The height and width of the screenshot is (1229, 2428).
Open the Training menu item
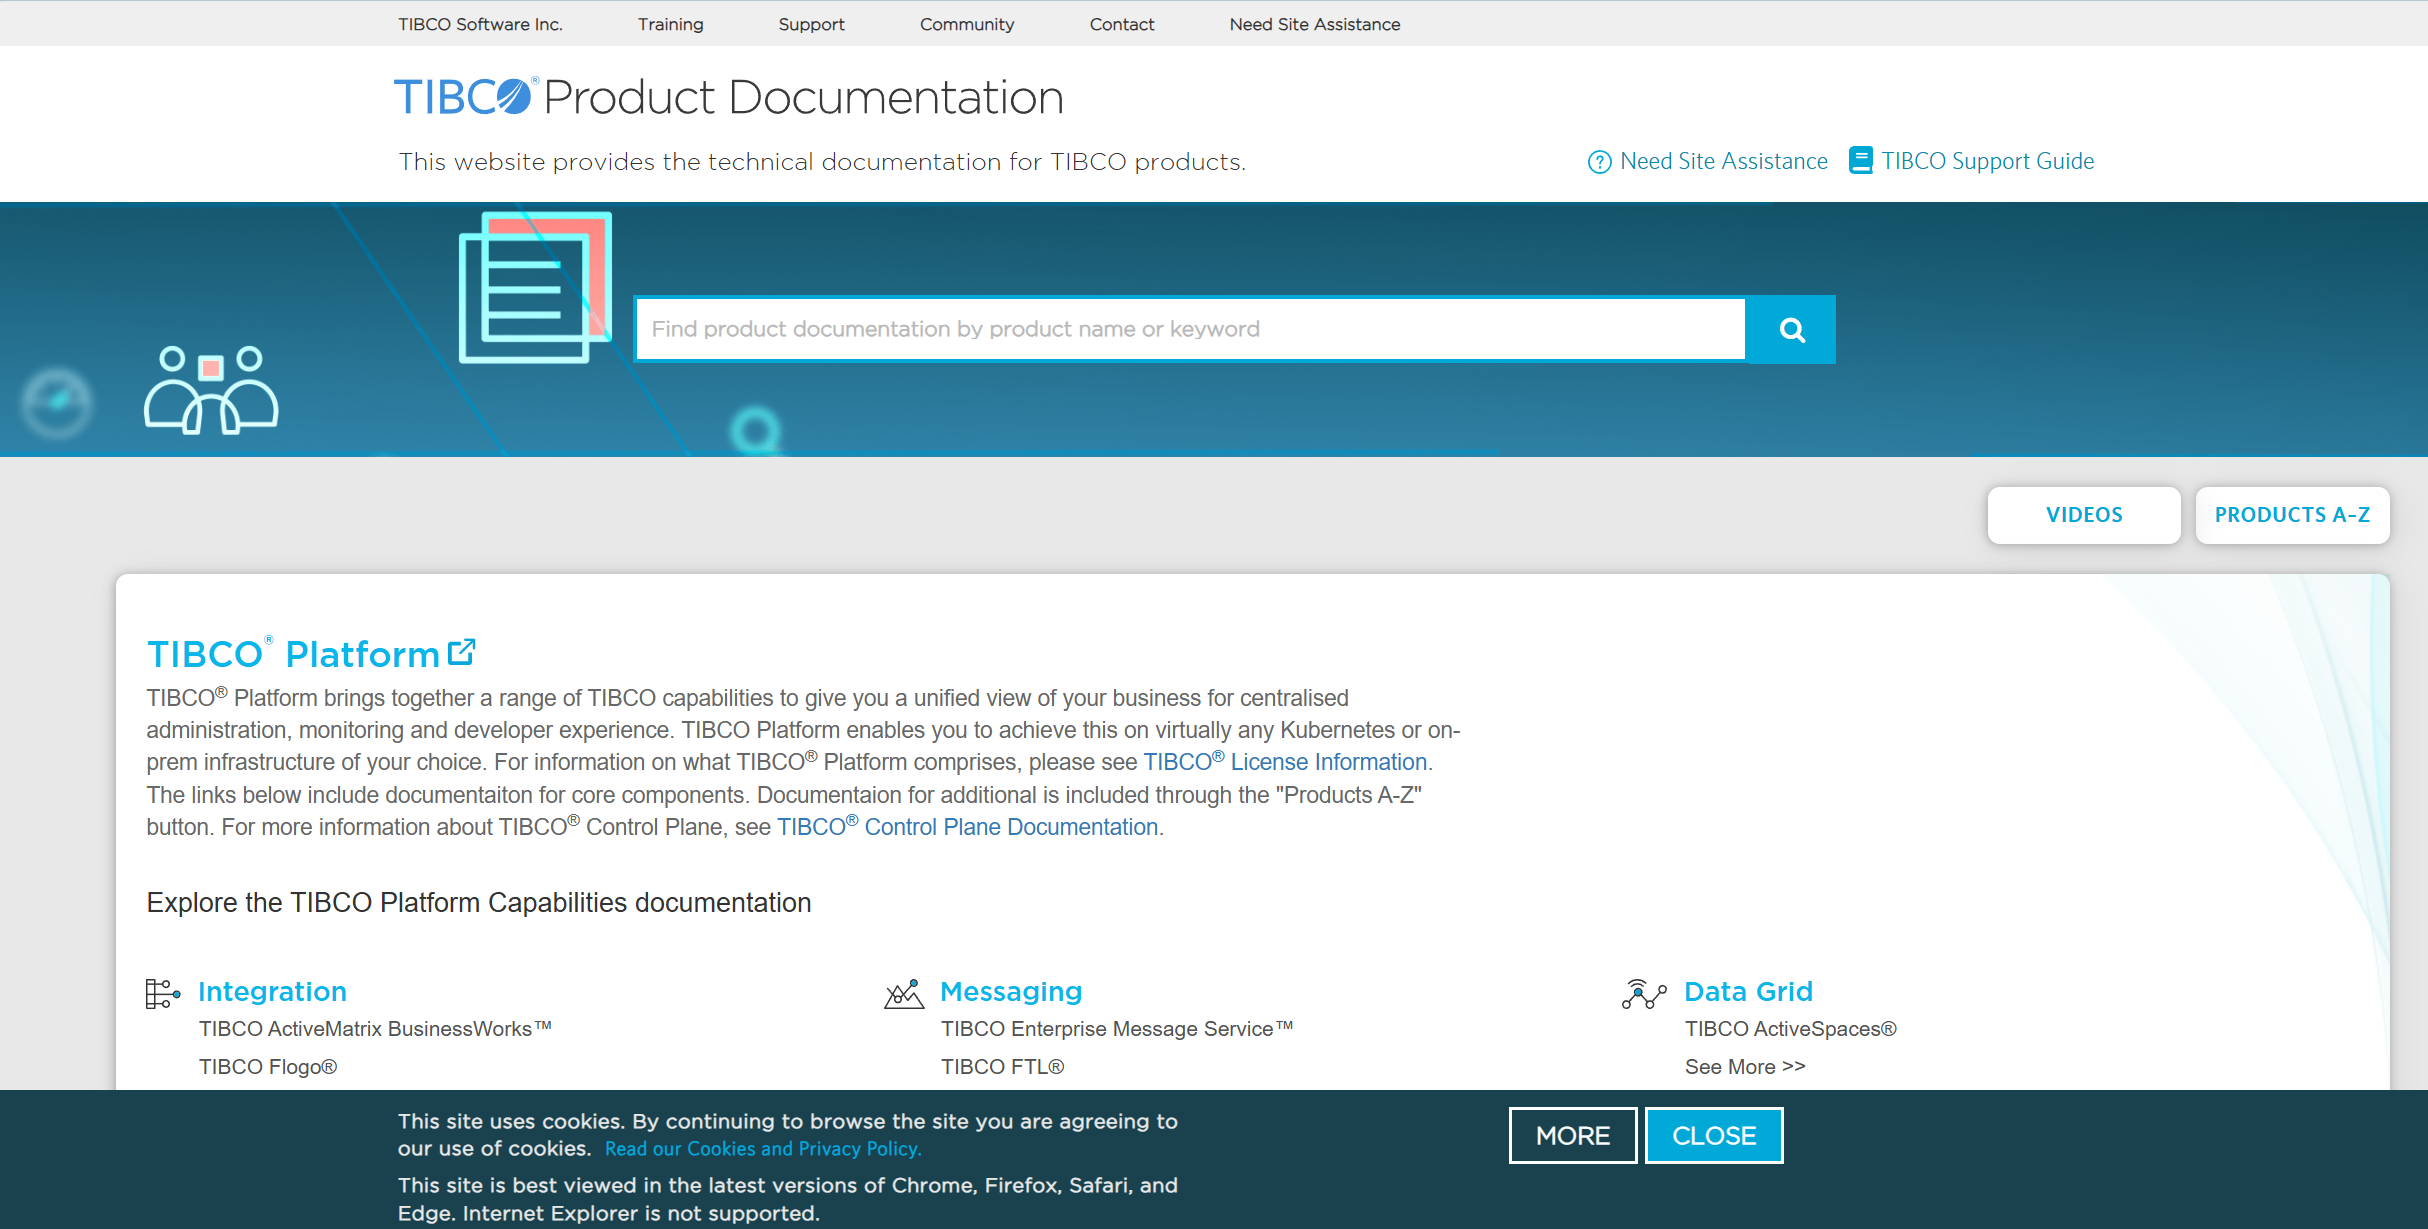tap(670, 24)
